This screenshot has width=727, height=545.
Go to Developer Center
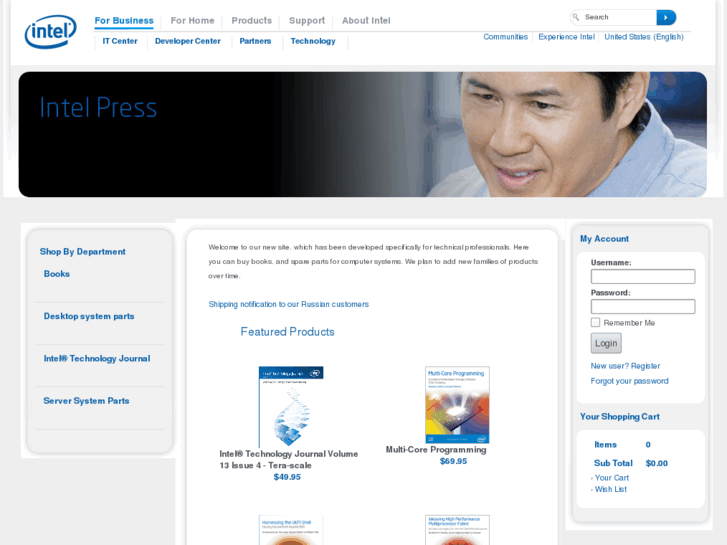[x=188, y=41]
